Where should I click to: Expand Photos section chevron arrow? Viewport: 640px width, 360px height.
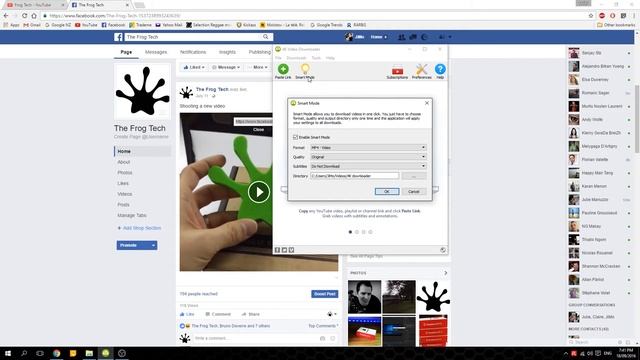(445, 273)
